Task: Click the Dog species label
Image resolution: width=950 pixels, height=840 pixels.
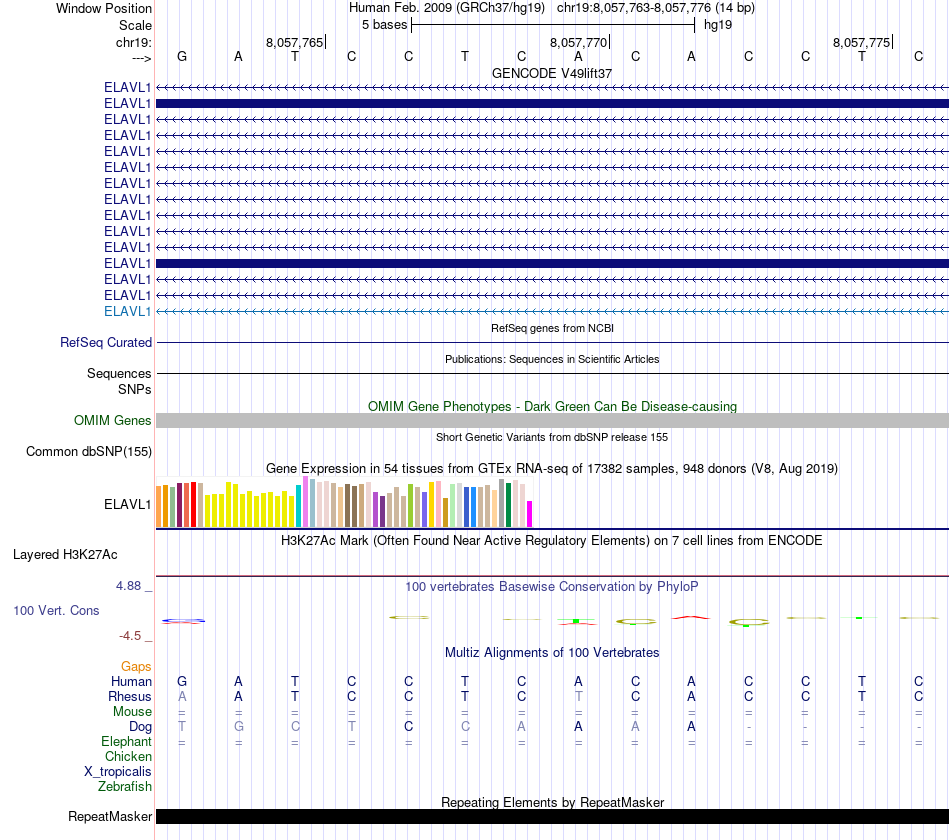Action: click(141, 727)
